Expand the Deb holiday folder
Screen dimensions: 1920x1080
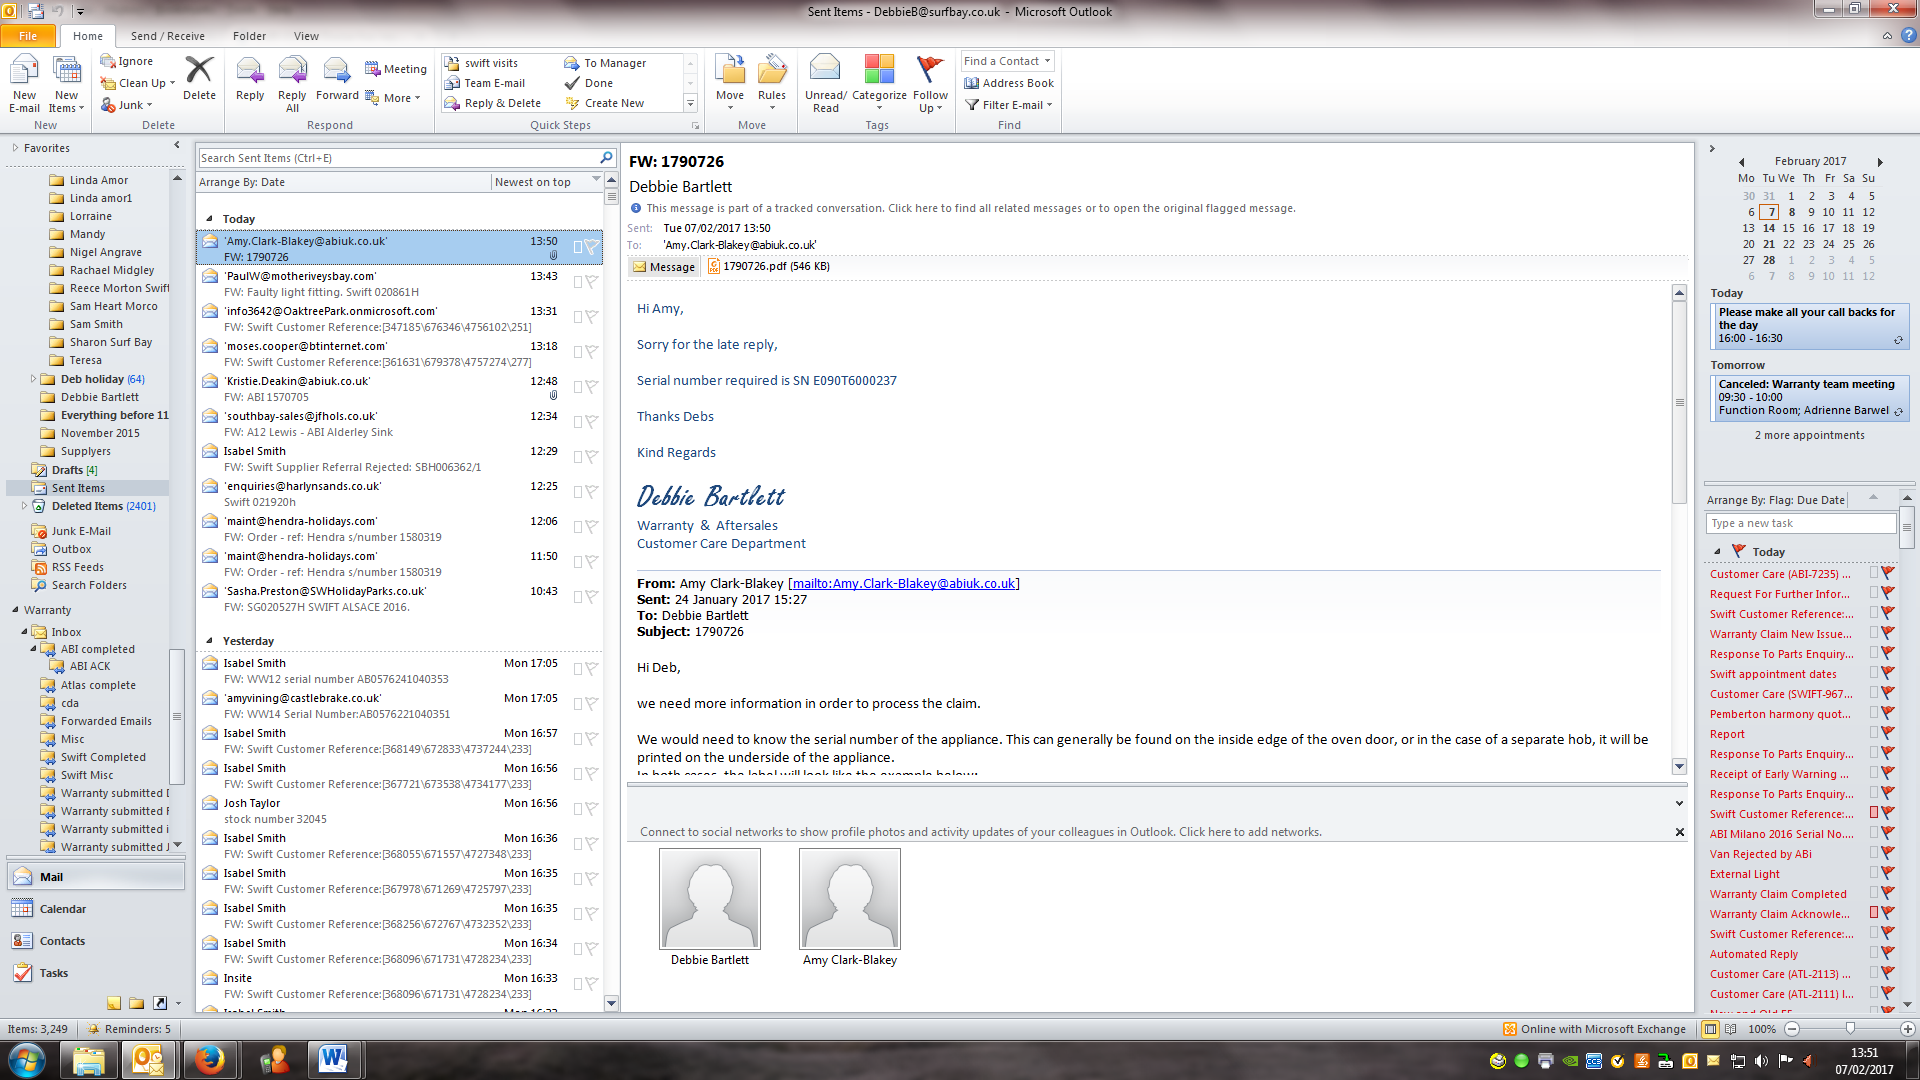pyautogui.click(x=33, y=379)
